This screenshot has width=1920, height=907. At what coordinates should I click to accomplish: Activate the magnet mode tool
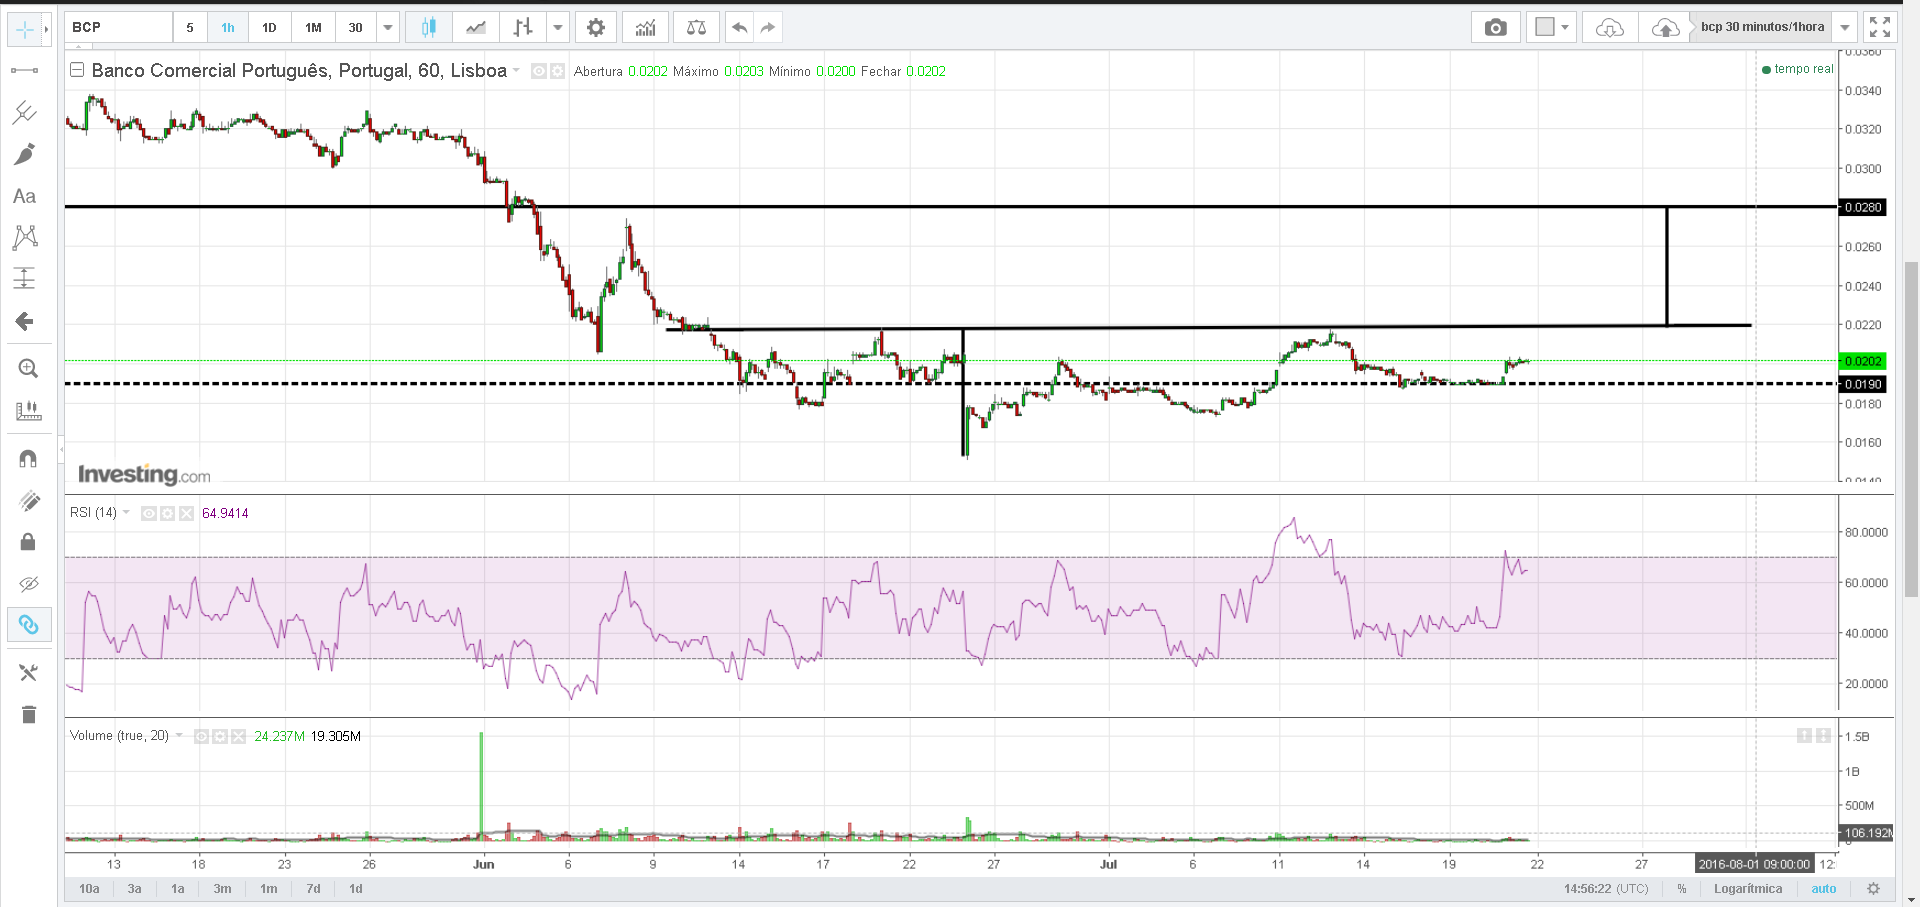[28, 458]
